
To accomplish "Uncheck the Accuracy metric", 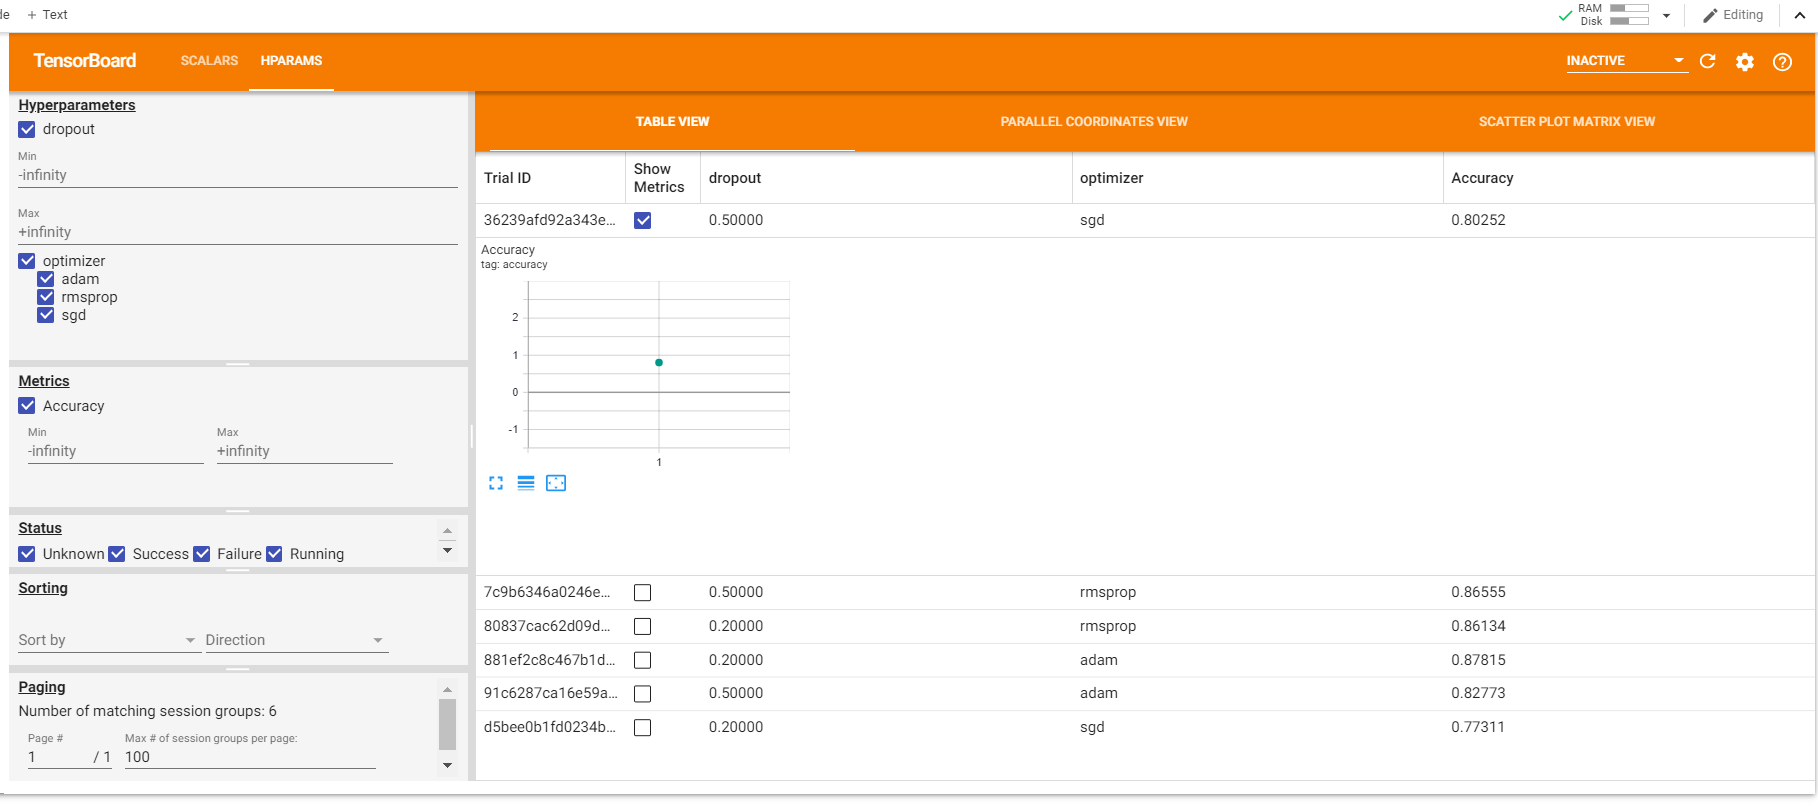I will 27,406.
